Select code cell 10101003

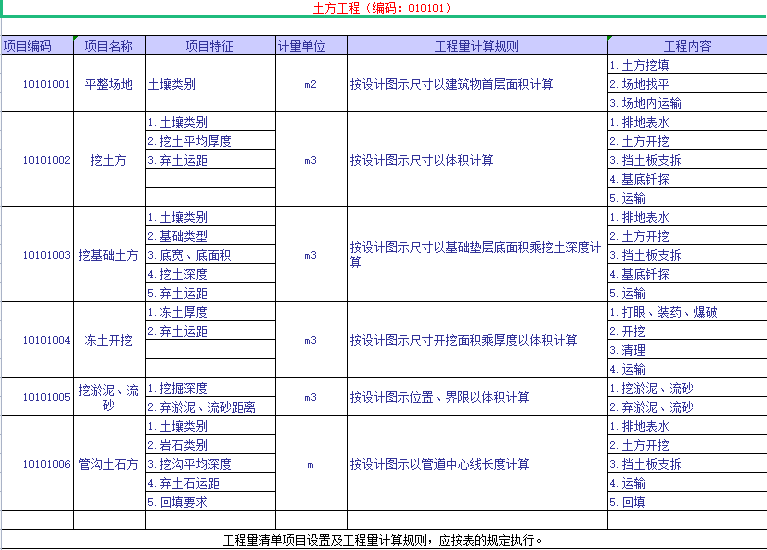[38, 254]
